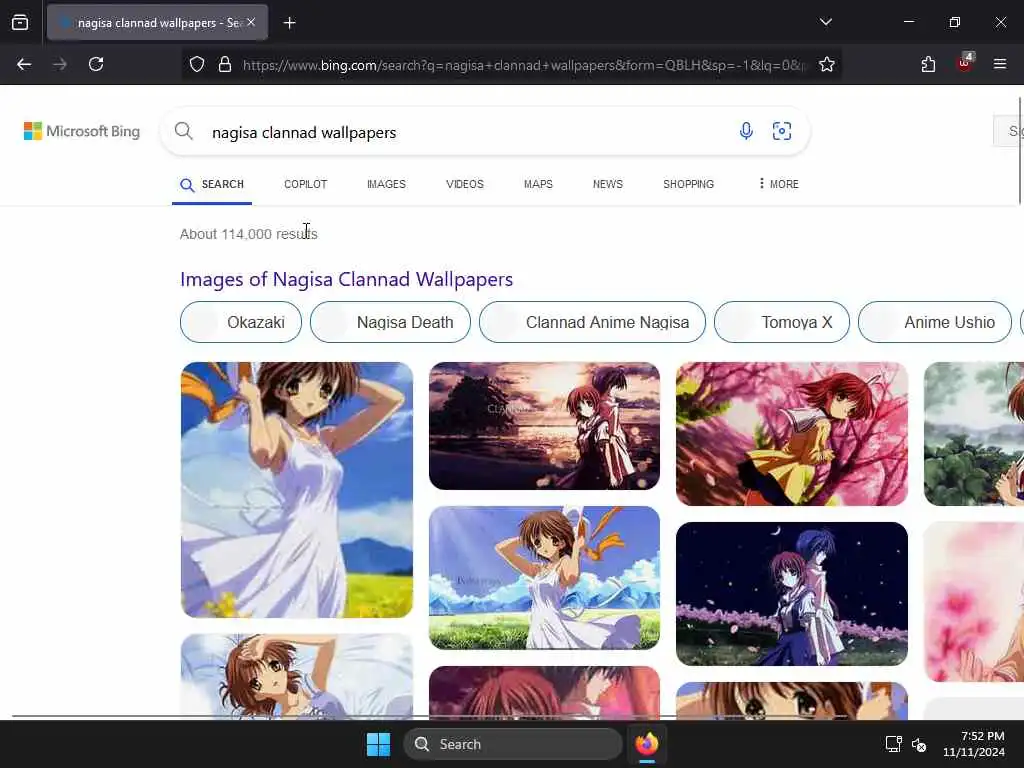Click the page vertical scrollbar

1019,150
